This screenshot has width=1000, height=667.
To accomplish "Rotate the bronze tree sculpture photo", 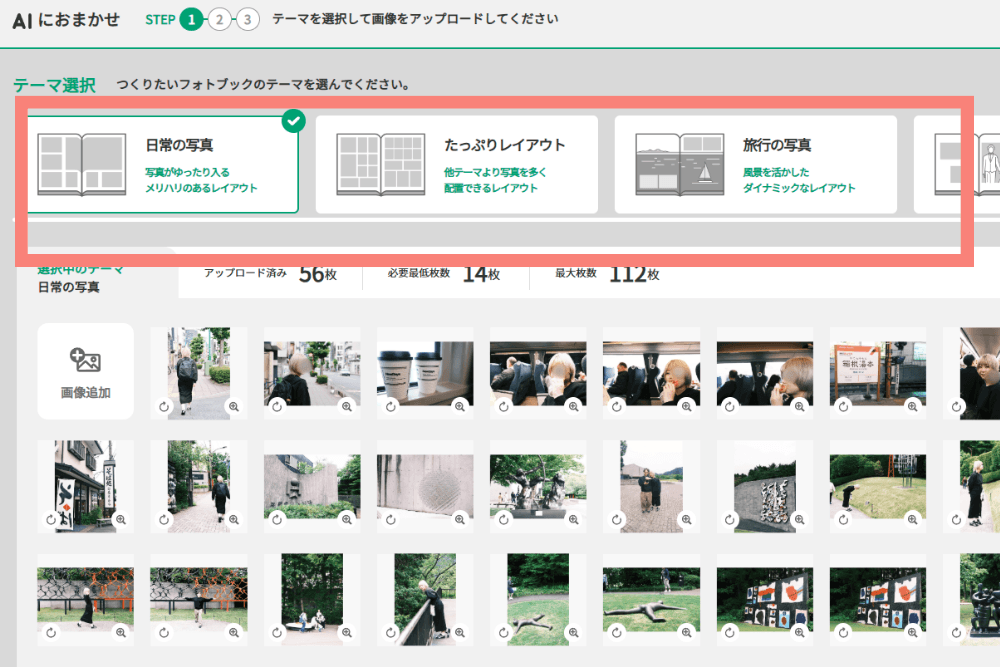I will tap(504, 519).
